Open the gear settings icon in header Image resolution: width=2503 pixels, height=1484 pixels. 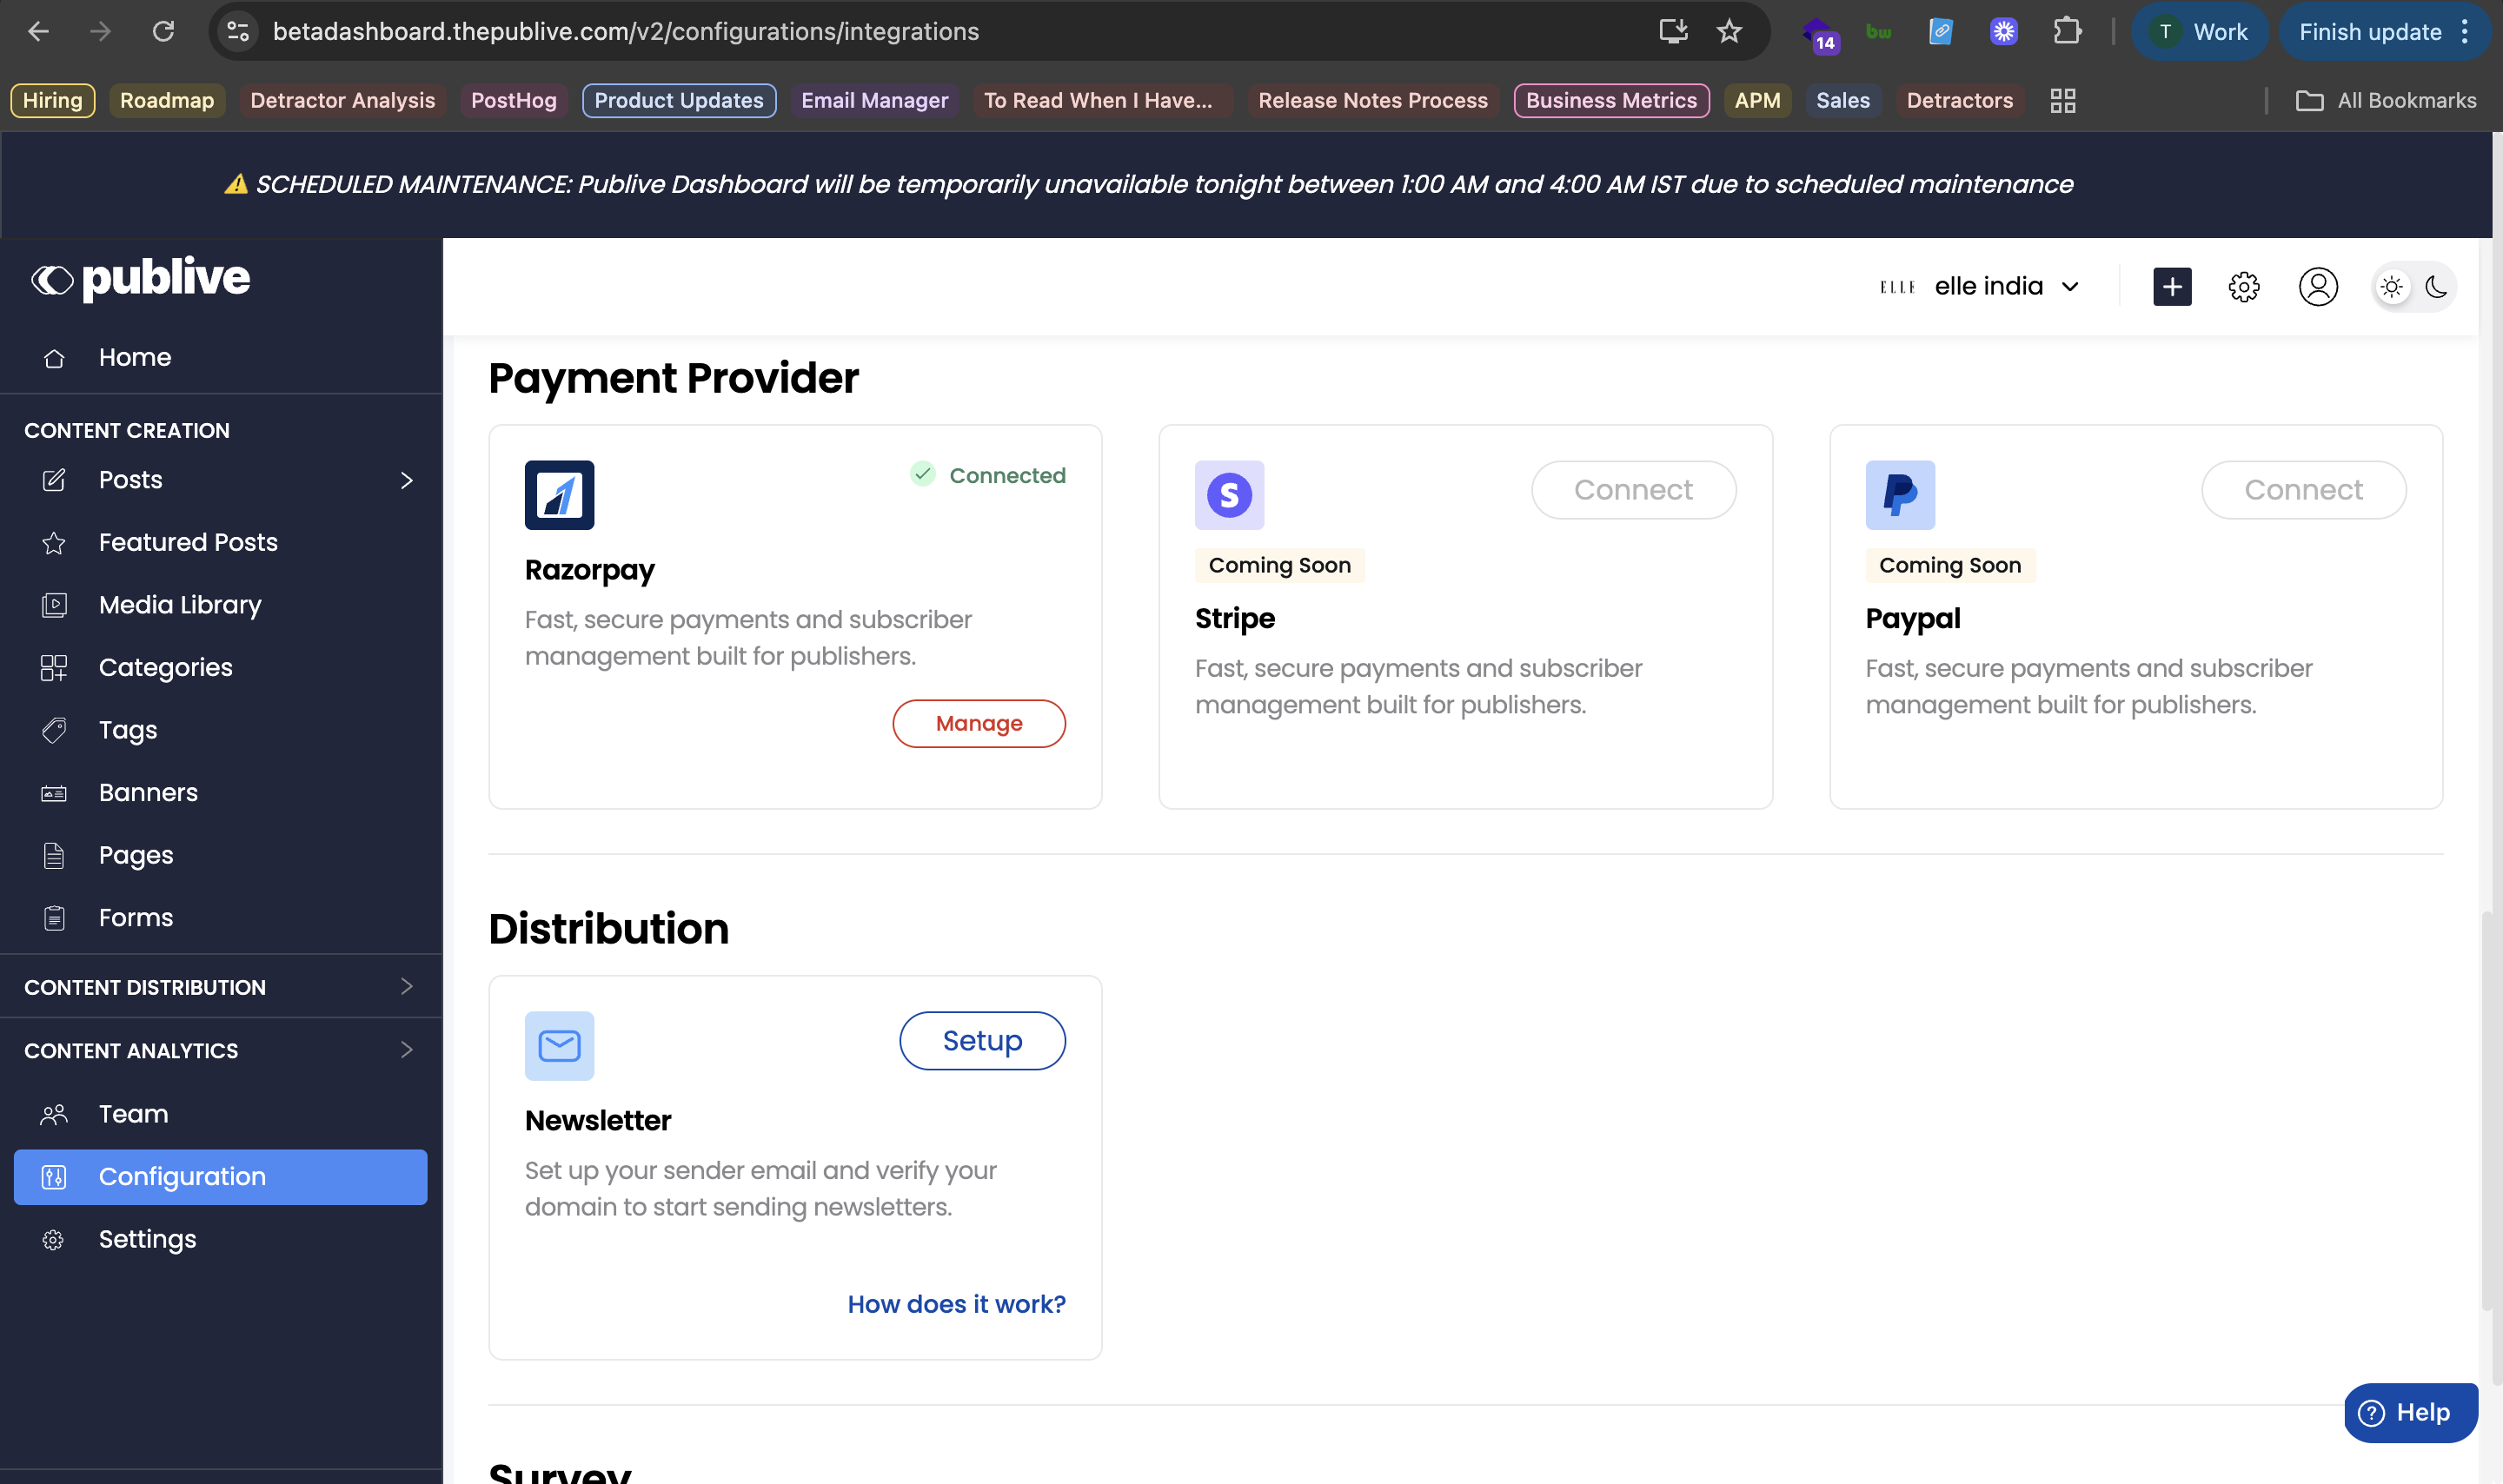pyautogui.click(x=2243, y=287)
